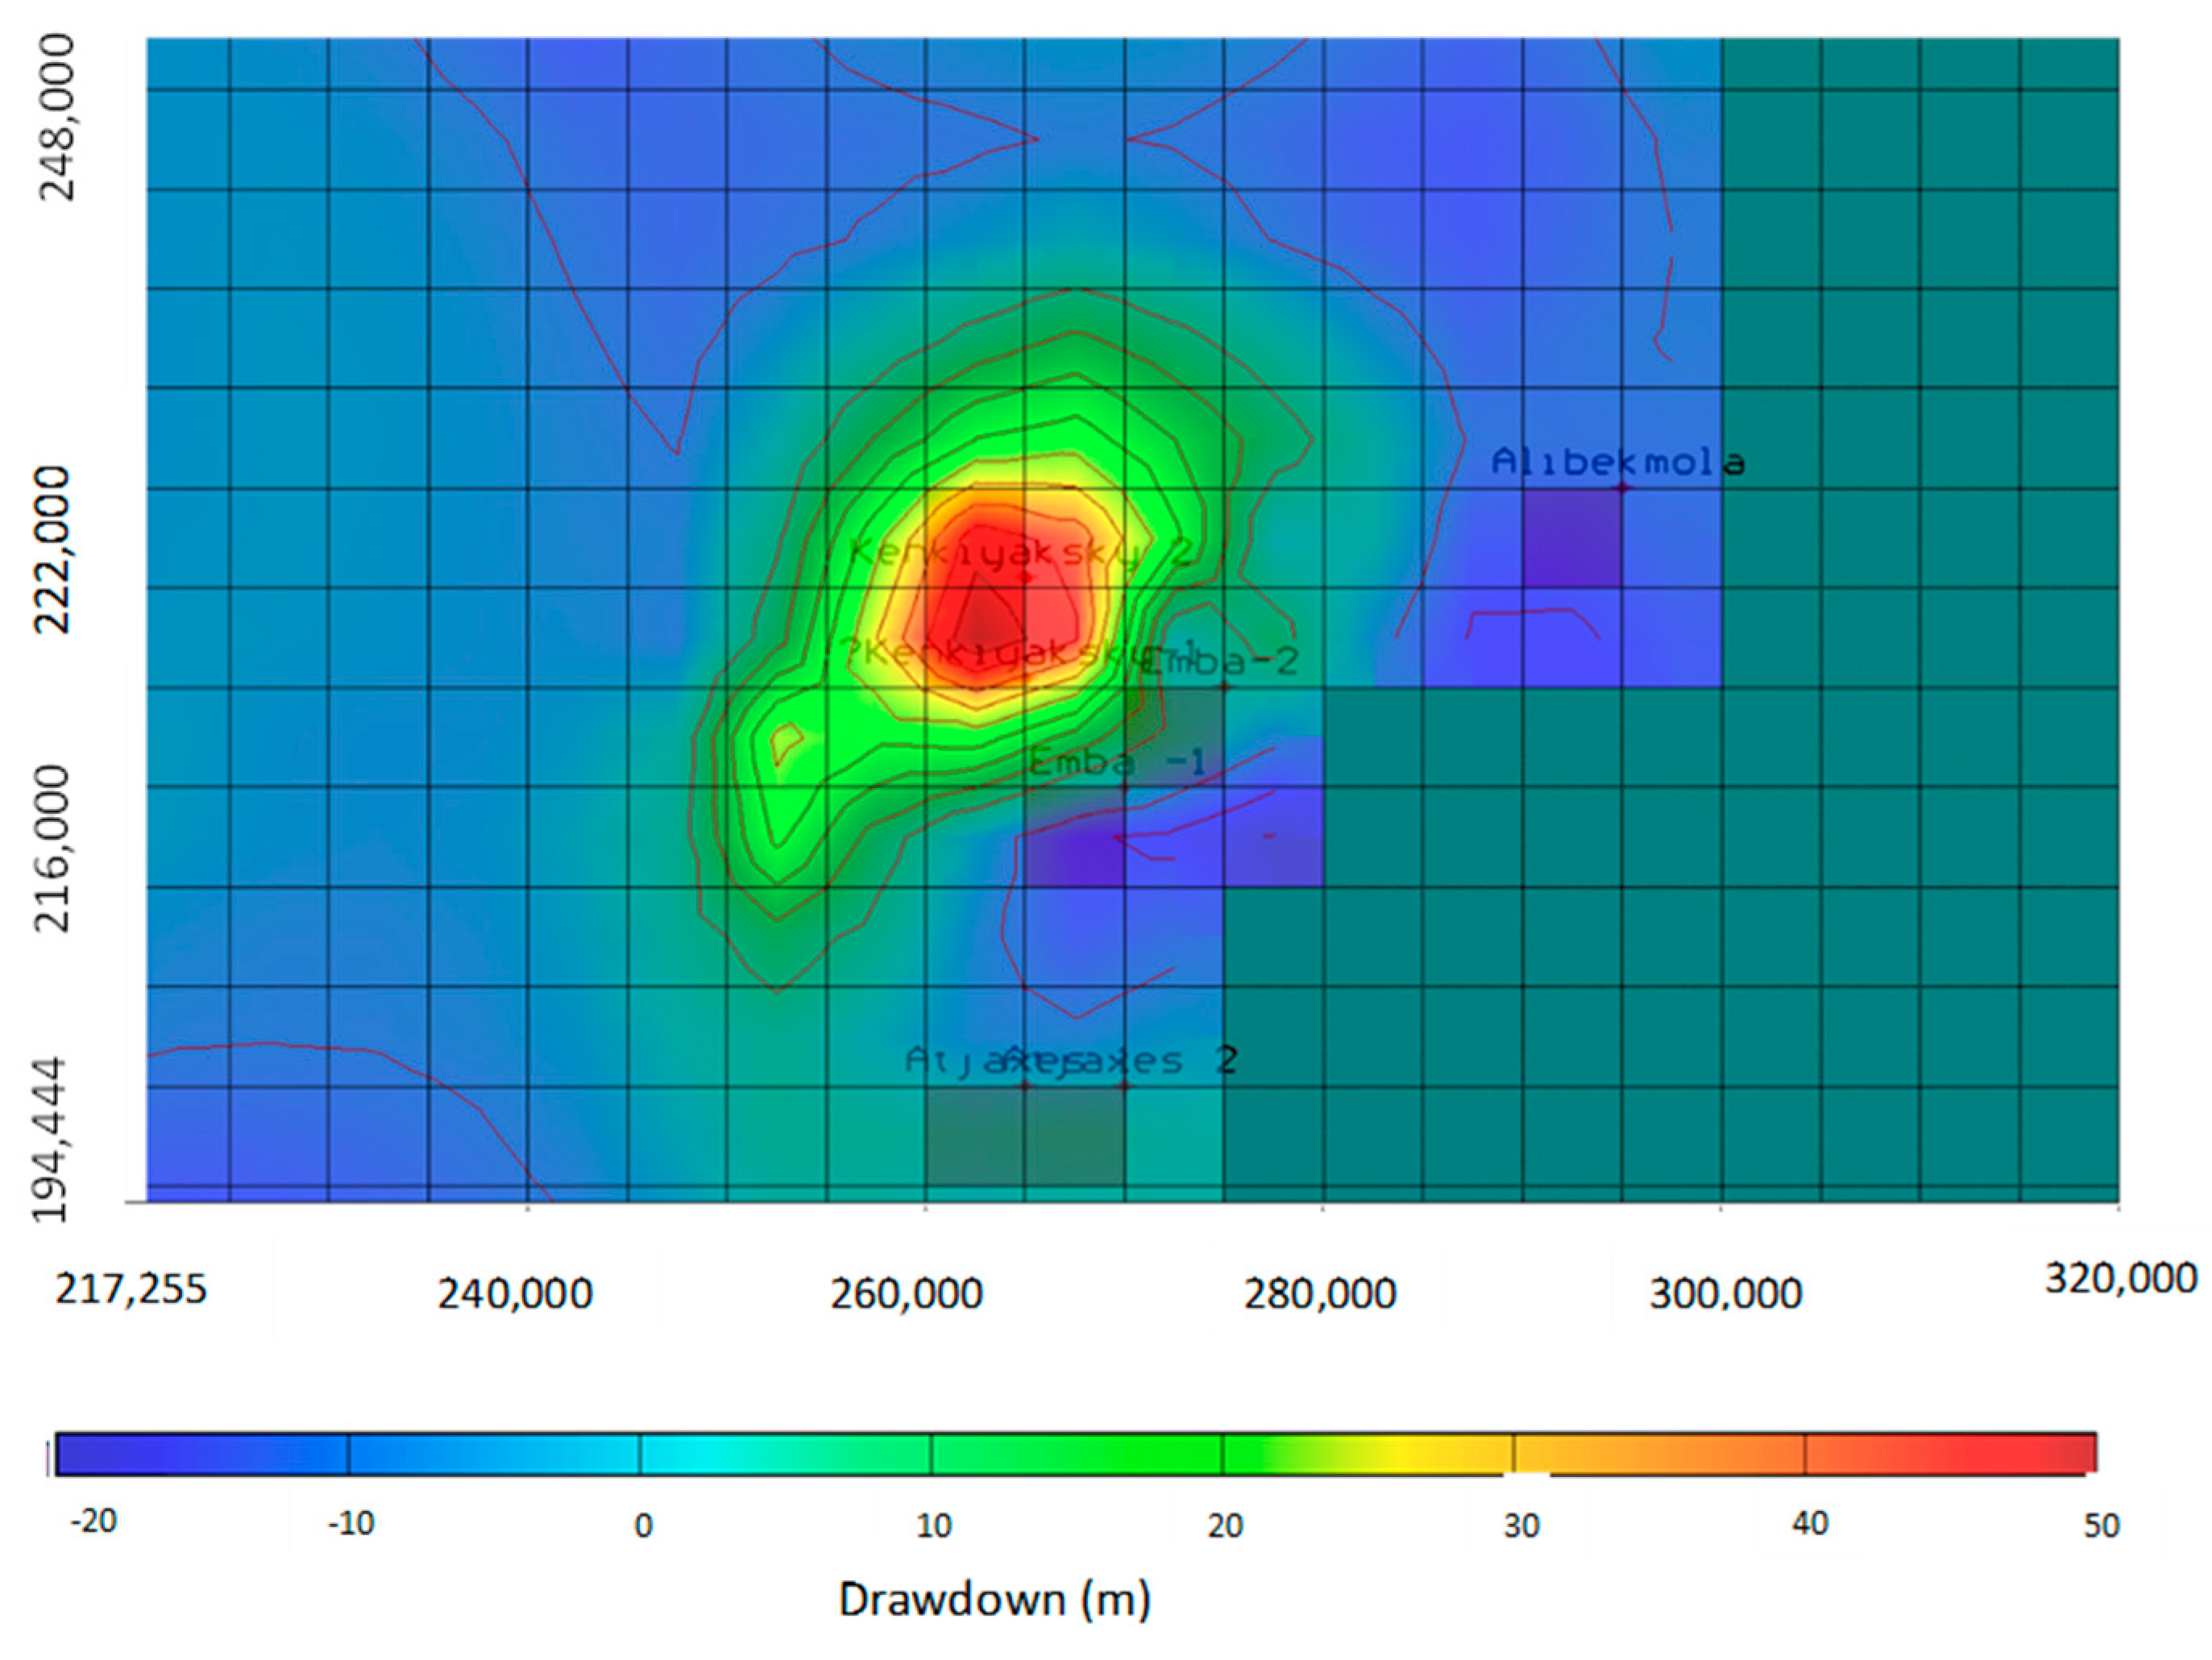Image resolution: width=2212 pixels, height=1660 pixels.
Task: Select the Emba -1 well label
Action: 1118,763
